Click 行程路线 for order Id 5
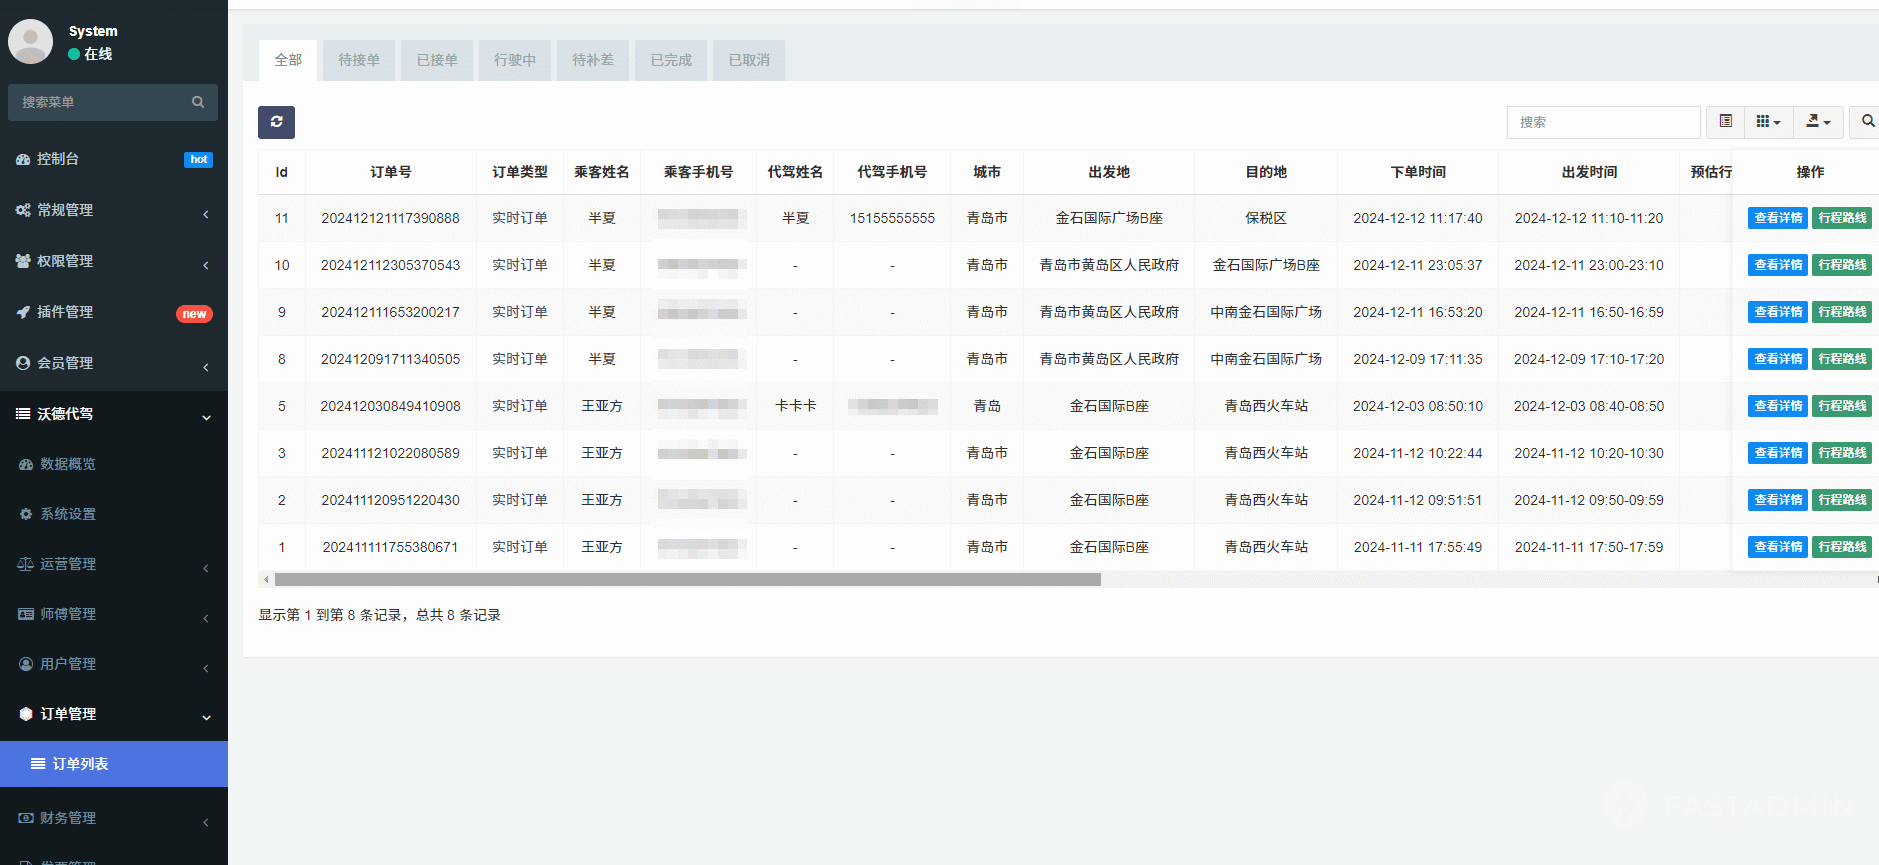Viewport: 1879px width, 865px height. [1841, 406]
